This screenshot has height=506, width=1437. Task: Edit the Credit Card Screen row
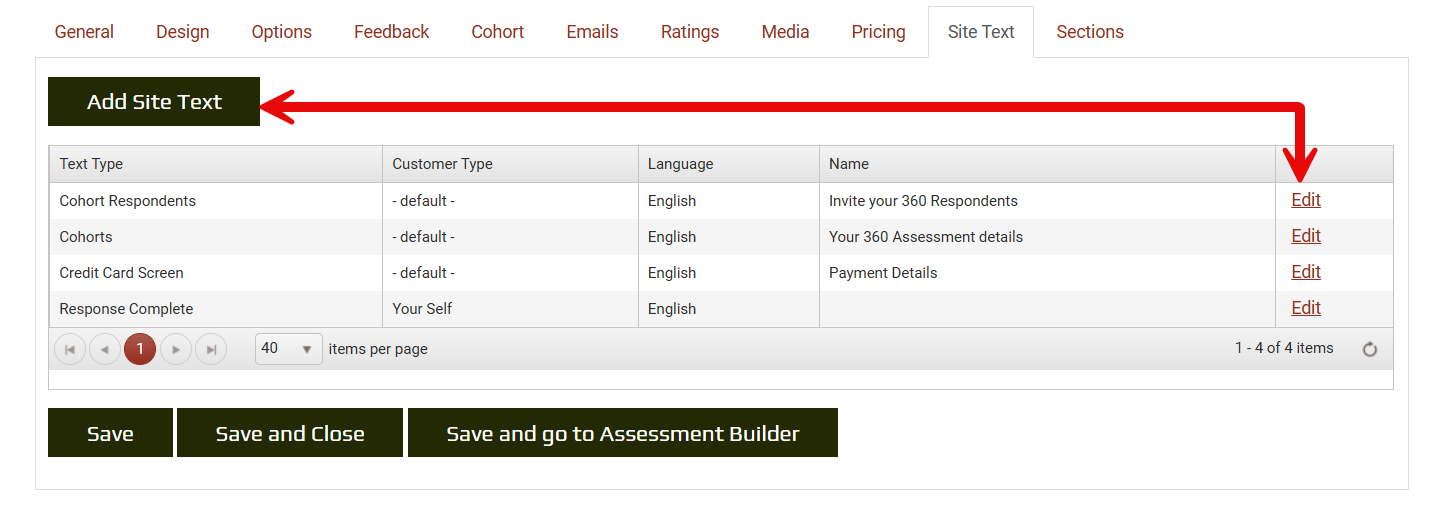[x=1305, y=272]
